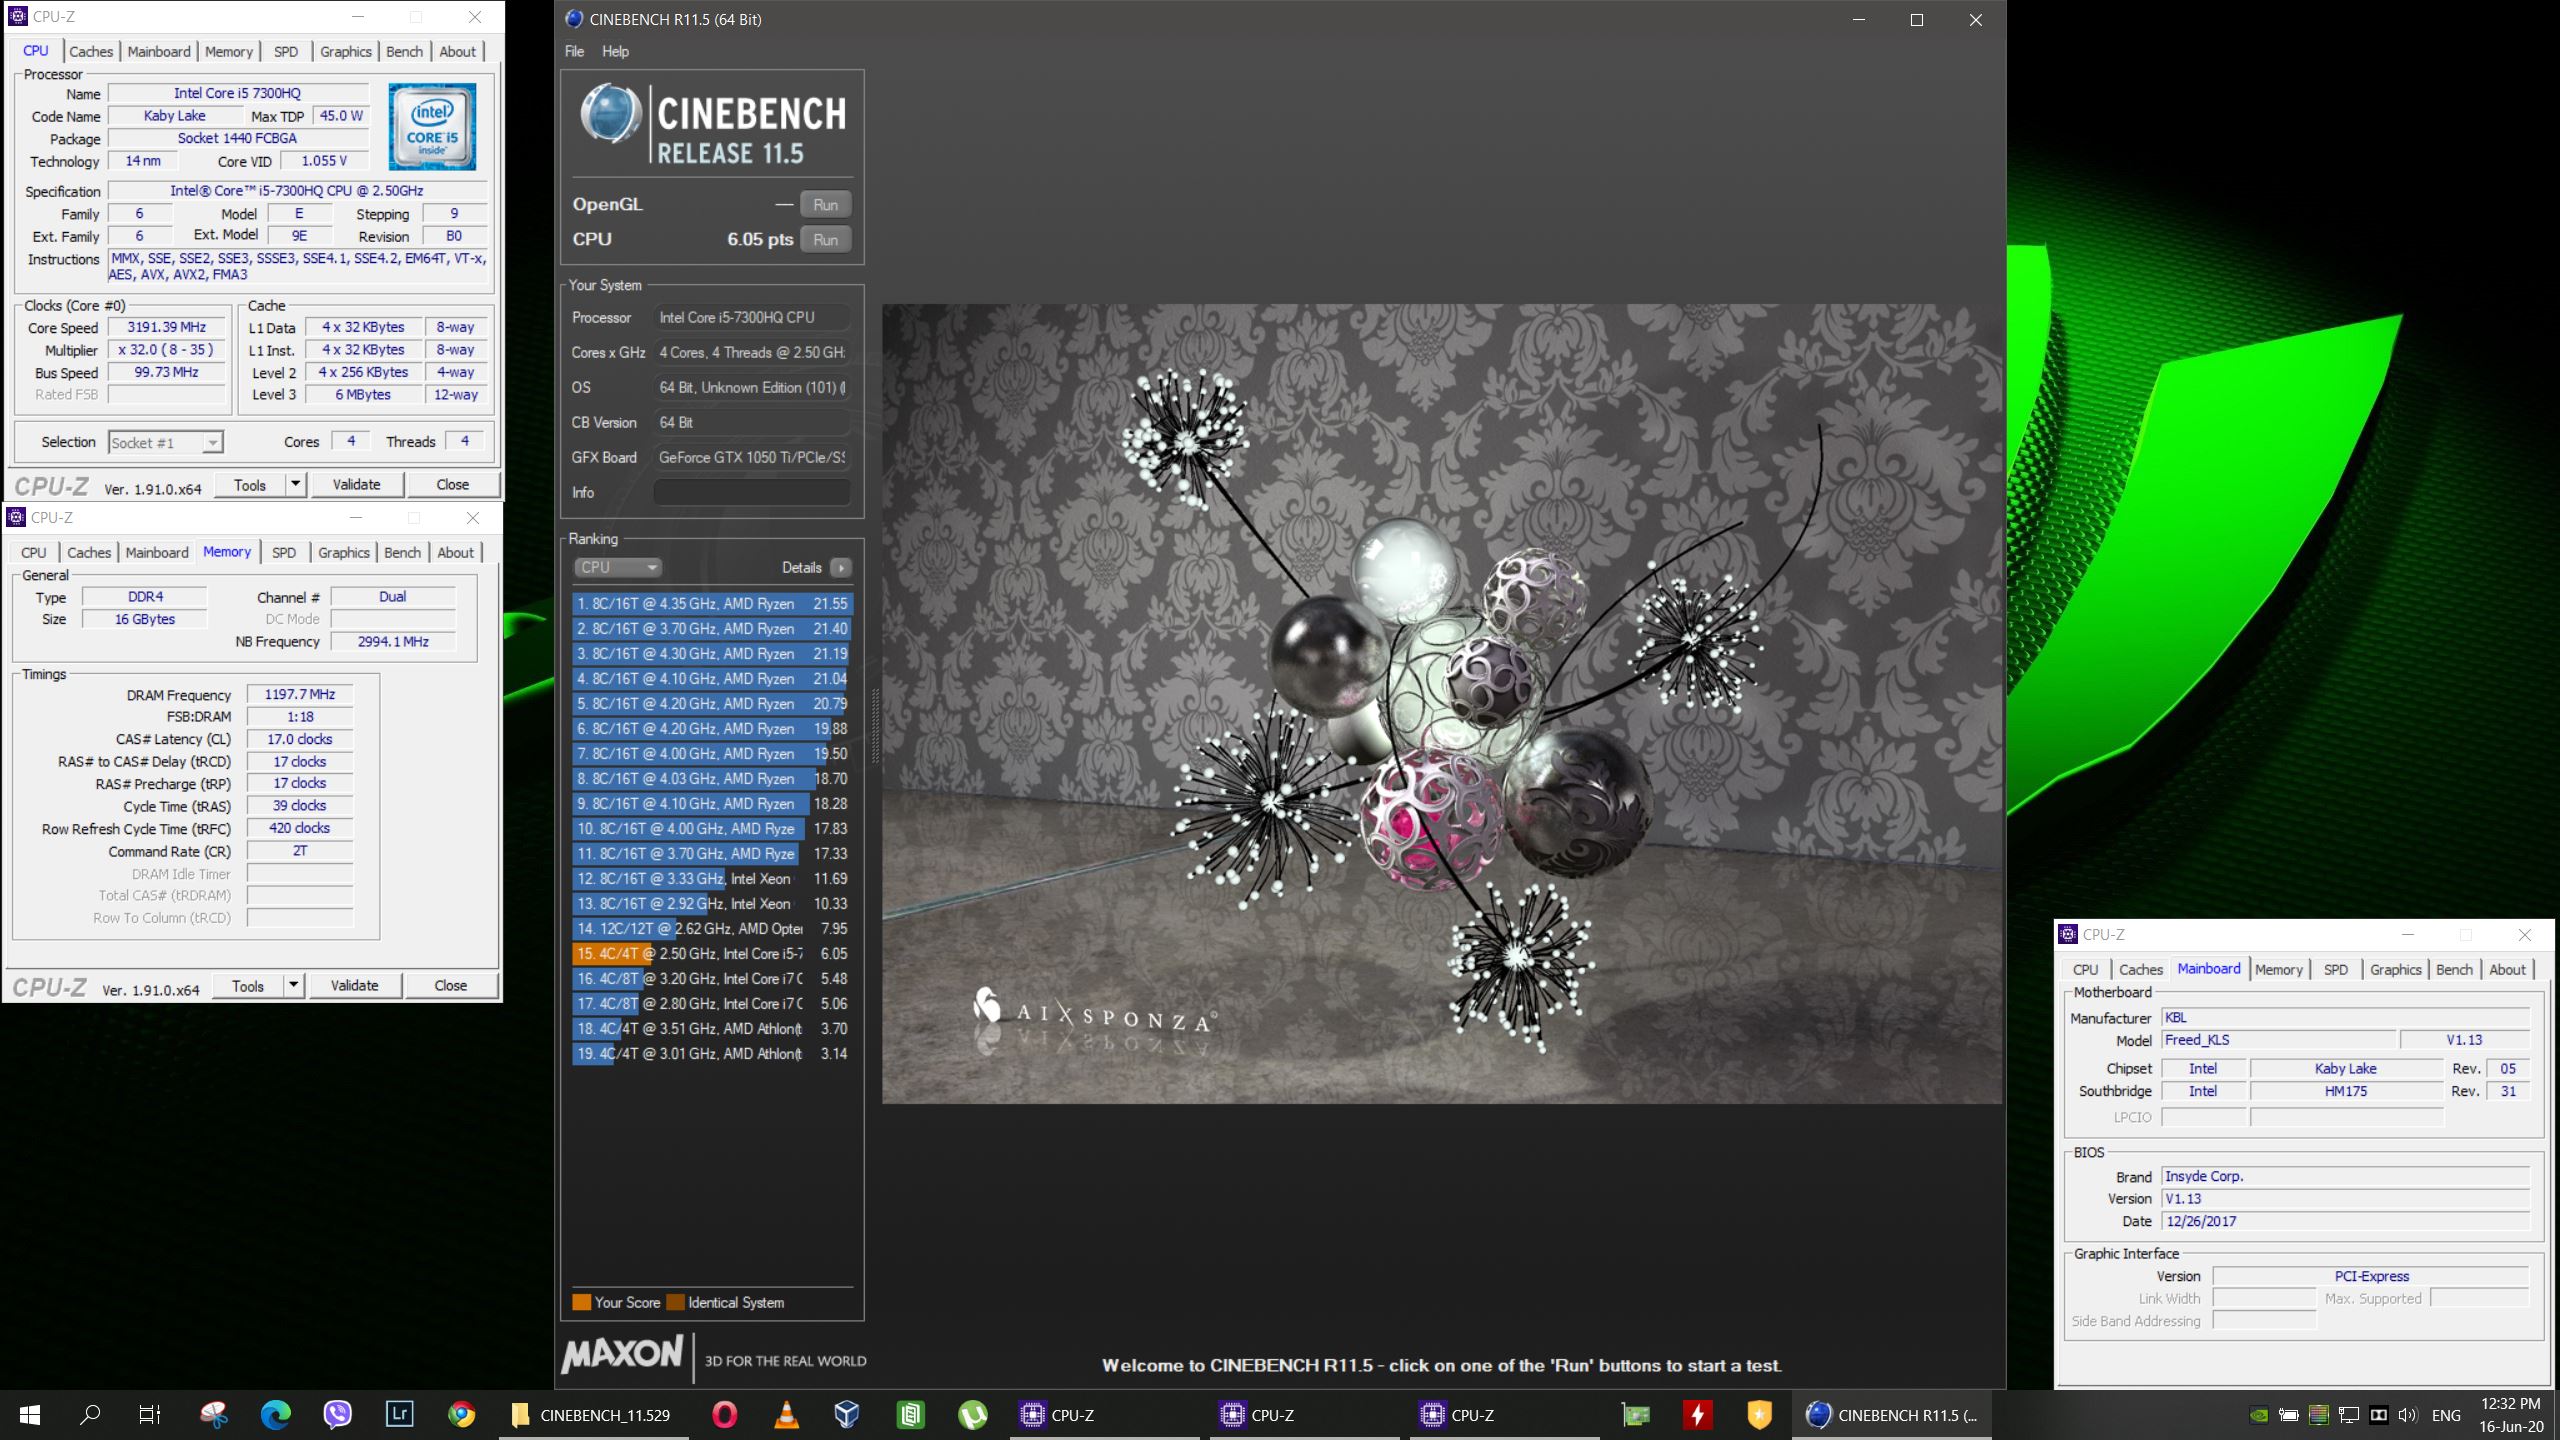The height and width of the screenshot is (1440, 2560).
Task: Open VLC media player from taskbar
Action: [787, 1415]
